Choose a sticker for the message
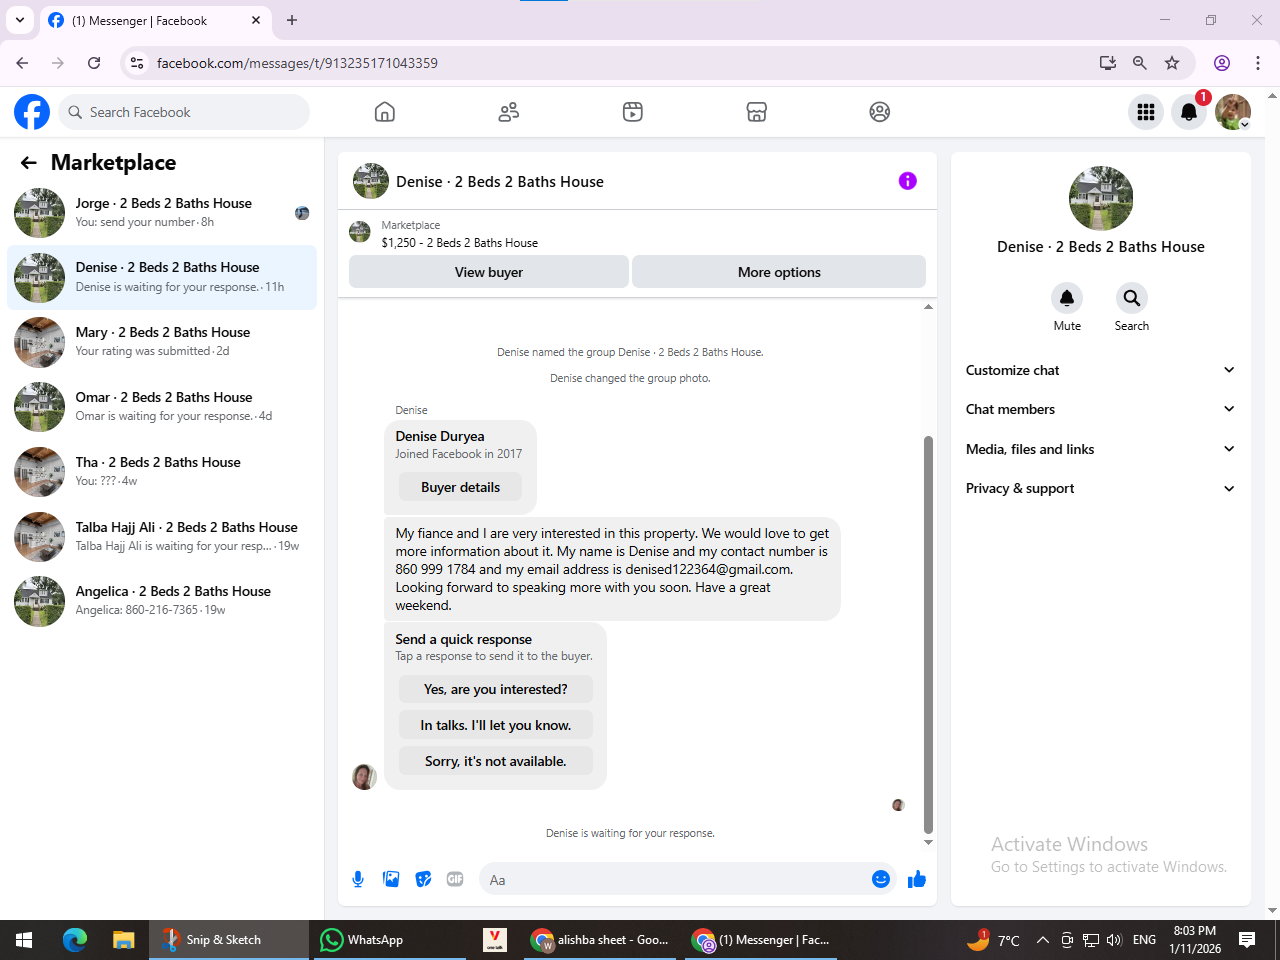 (x=424, y=879)
